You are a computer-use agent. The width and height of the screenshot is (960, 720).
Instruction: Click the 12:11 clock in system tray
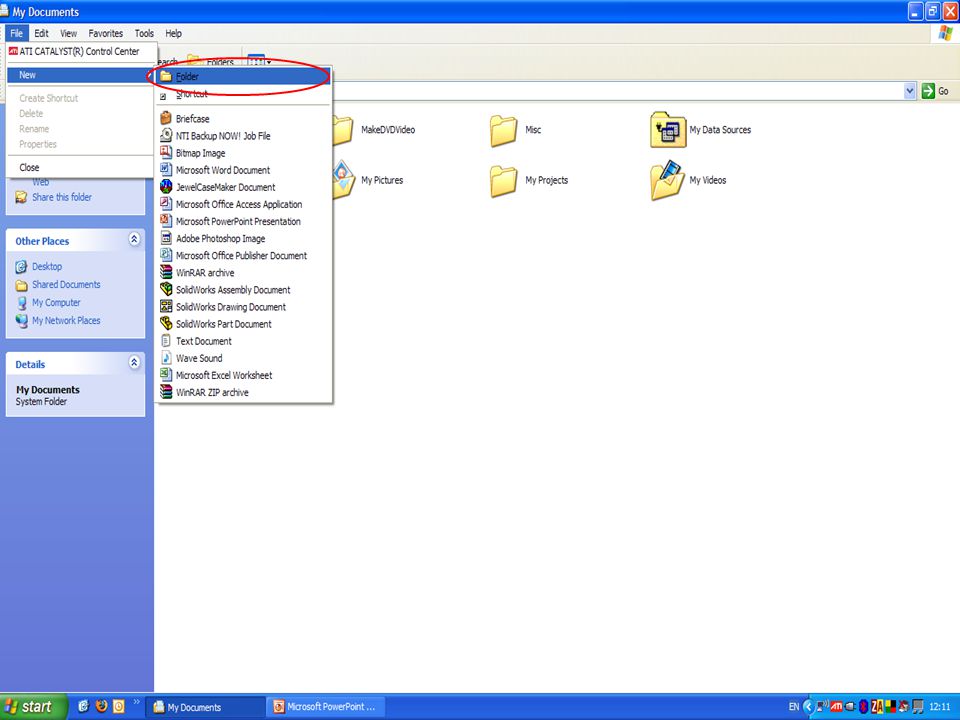pyautogui.click(x=939, y=707)
